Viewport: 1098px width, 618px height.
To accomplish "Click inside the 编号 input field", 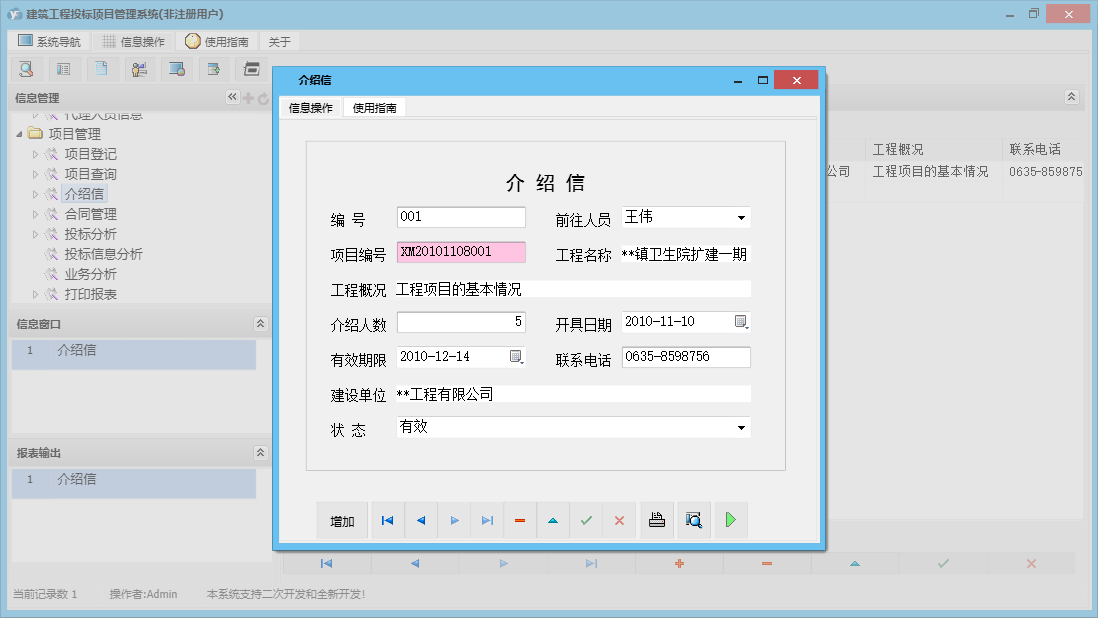I will 460,217.
